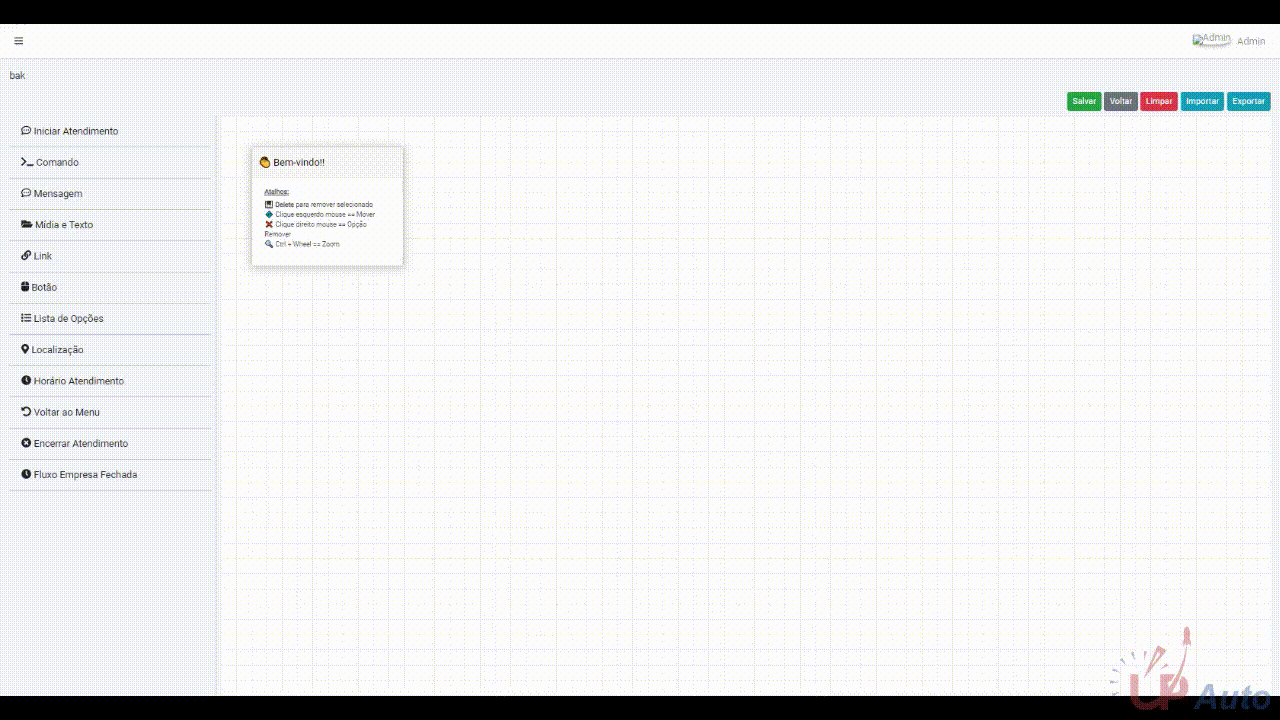Open the Admin user profile dropdown

click(1229, 41)
